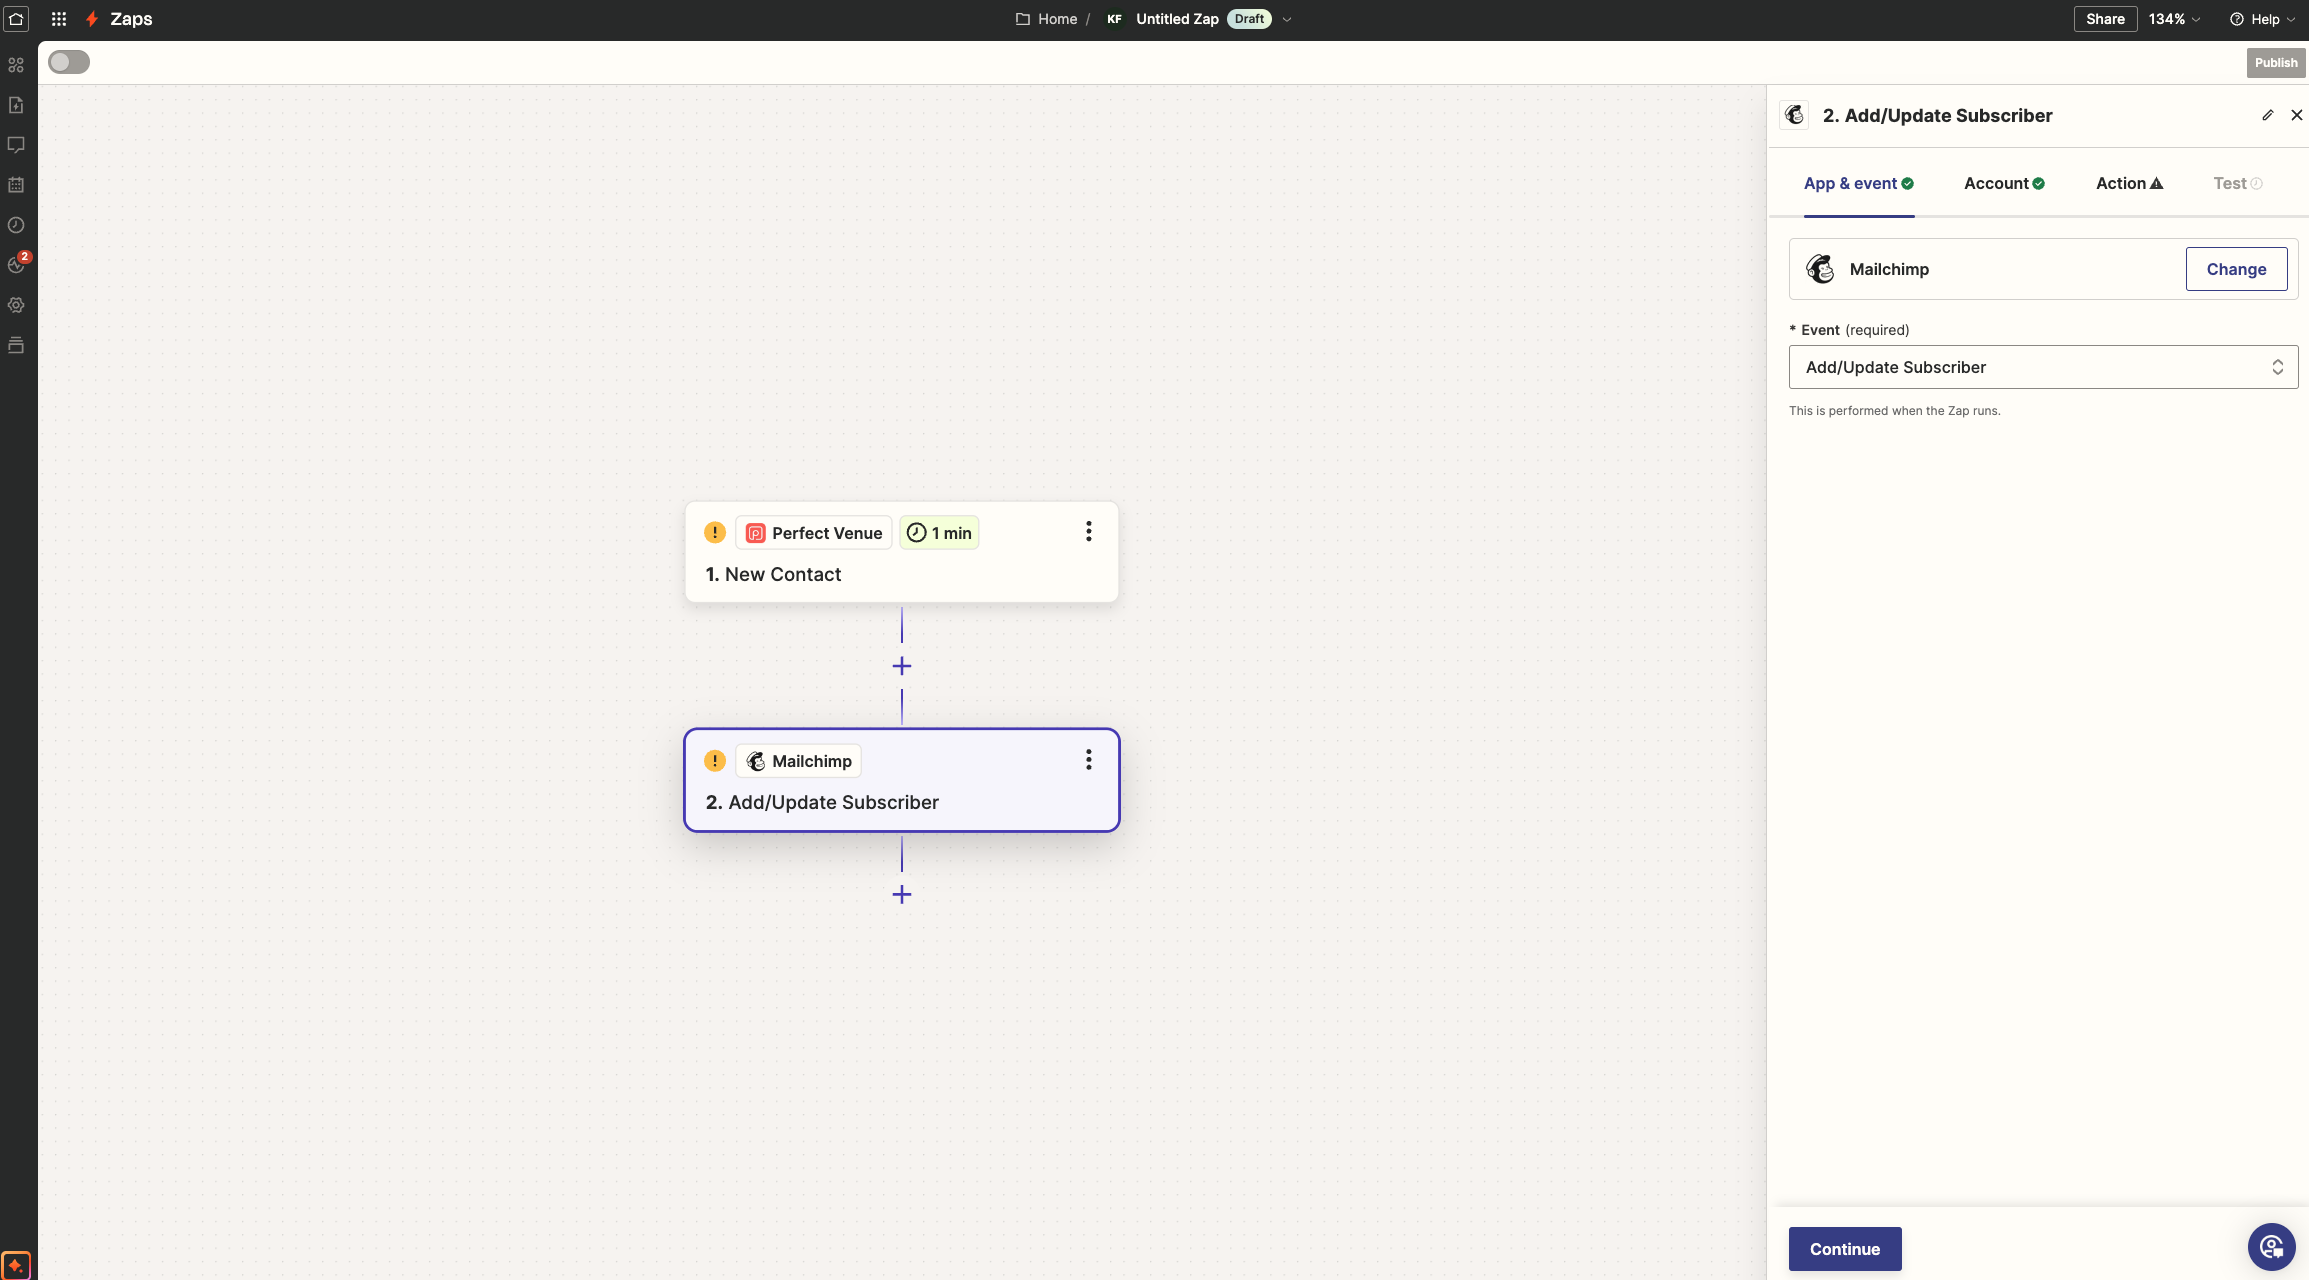Image resolution: width=2309 pixels, height=1280 pixels.
Task: Open three-dot menu on Mailchimp step
Action: [1089, 760]
